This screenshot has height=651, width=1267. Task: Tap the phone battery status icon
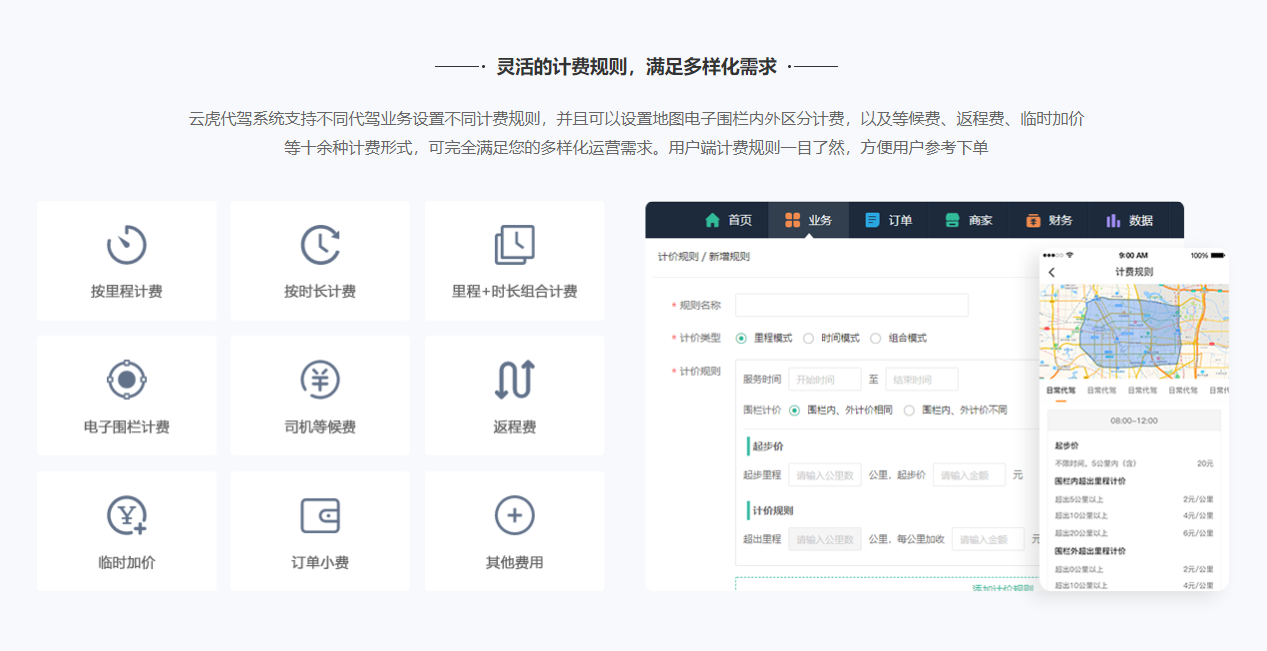pyautogui.click(x=1217, y=255)
